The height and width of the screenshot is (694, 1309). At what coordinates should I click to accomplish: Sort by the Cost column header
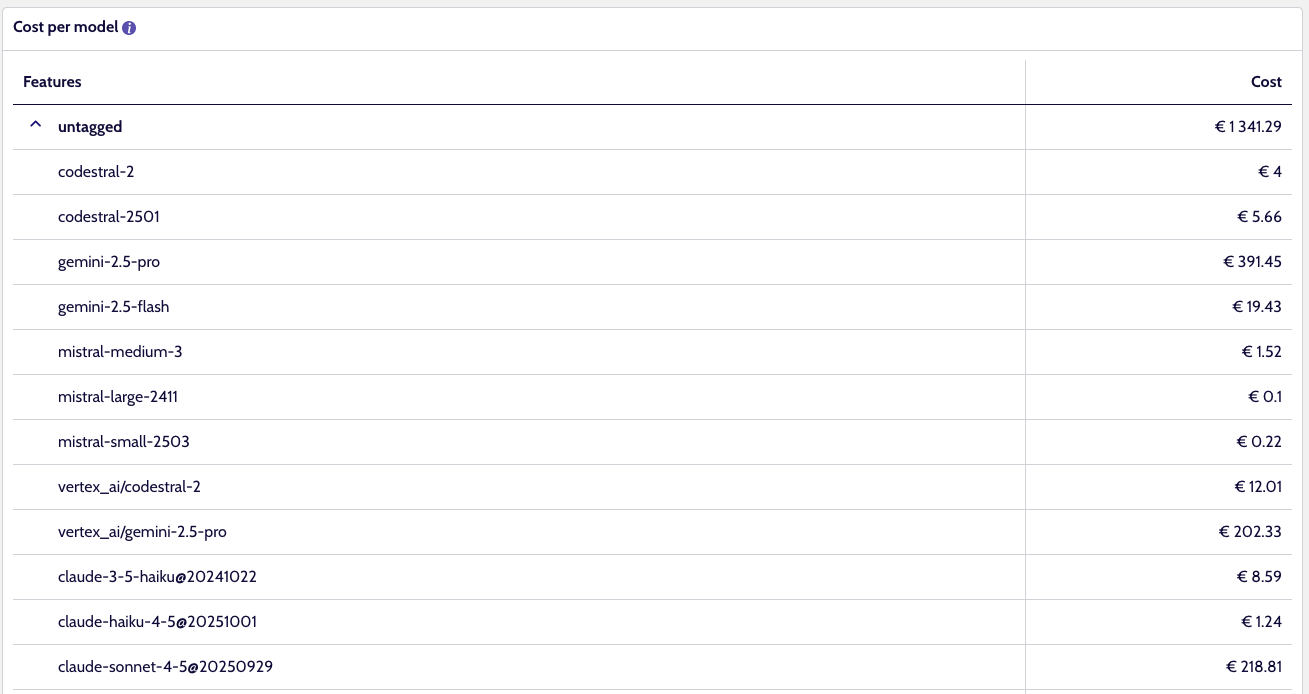1266,82
